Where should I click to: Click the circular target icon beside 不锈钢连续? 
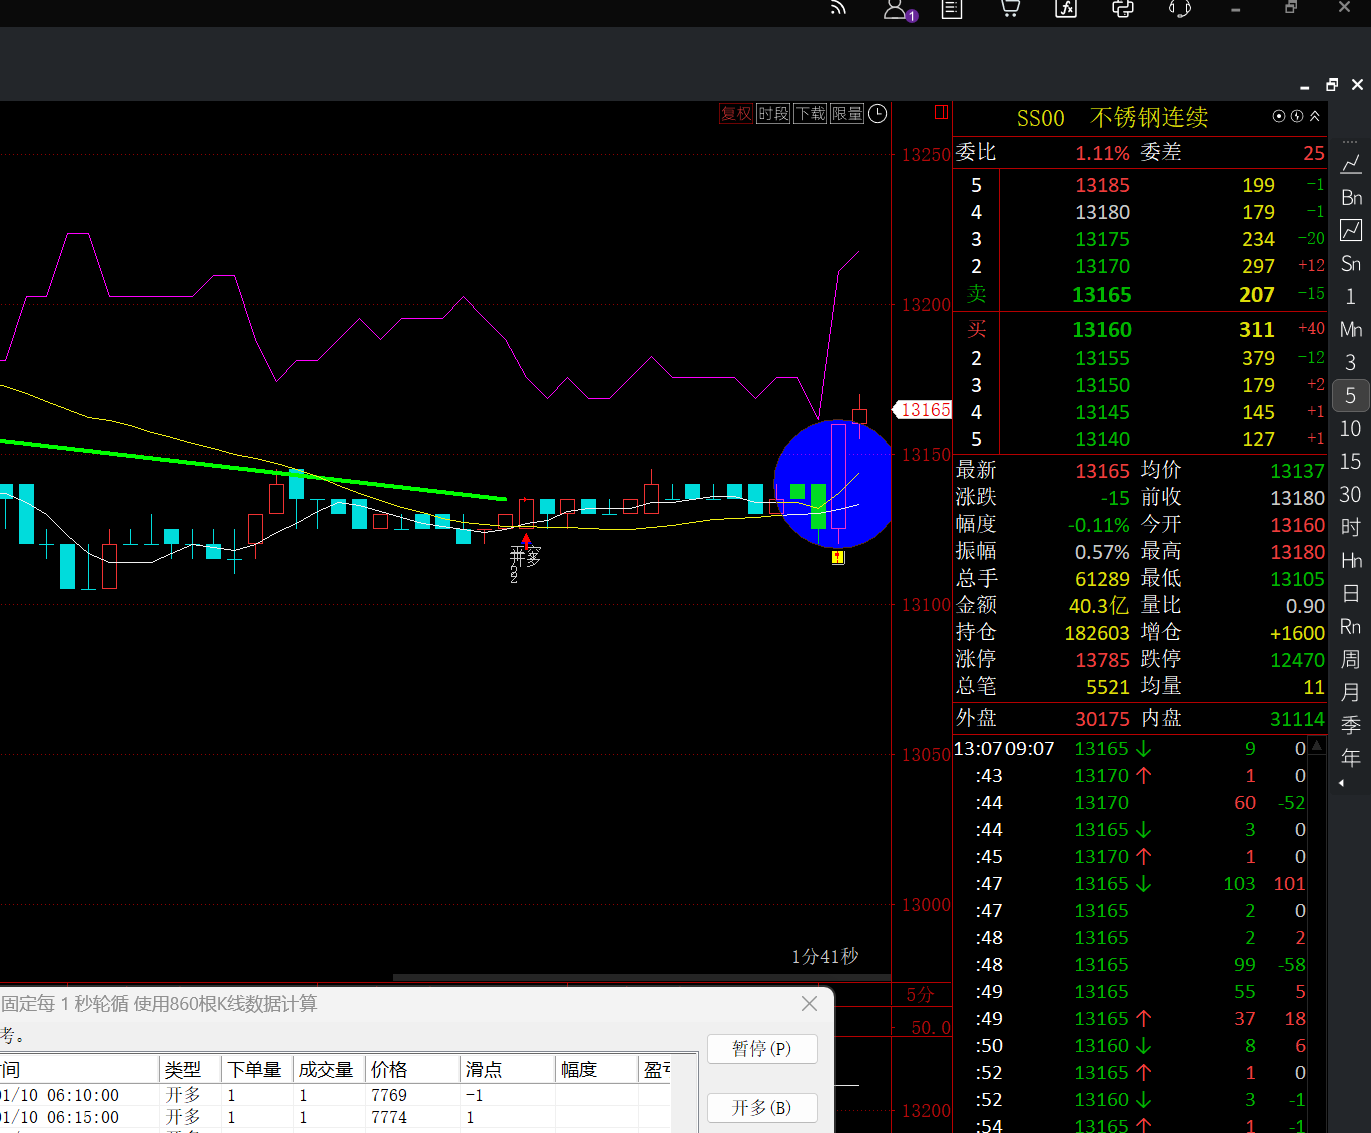coord(1279,116)
